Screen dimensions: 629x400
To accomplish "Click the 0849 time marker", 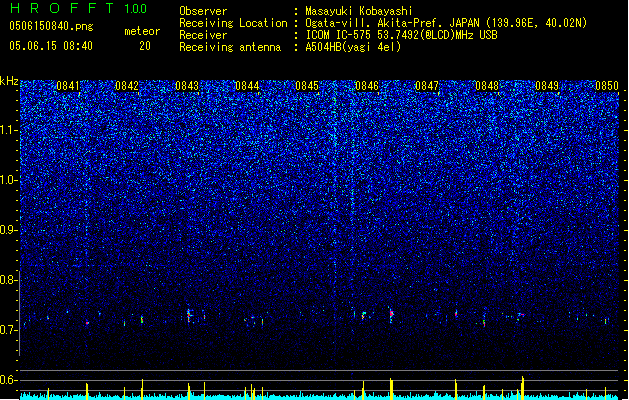I will [547, 86].
